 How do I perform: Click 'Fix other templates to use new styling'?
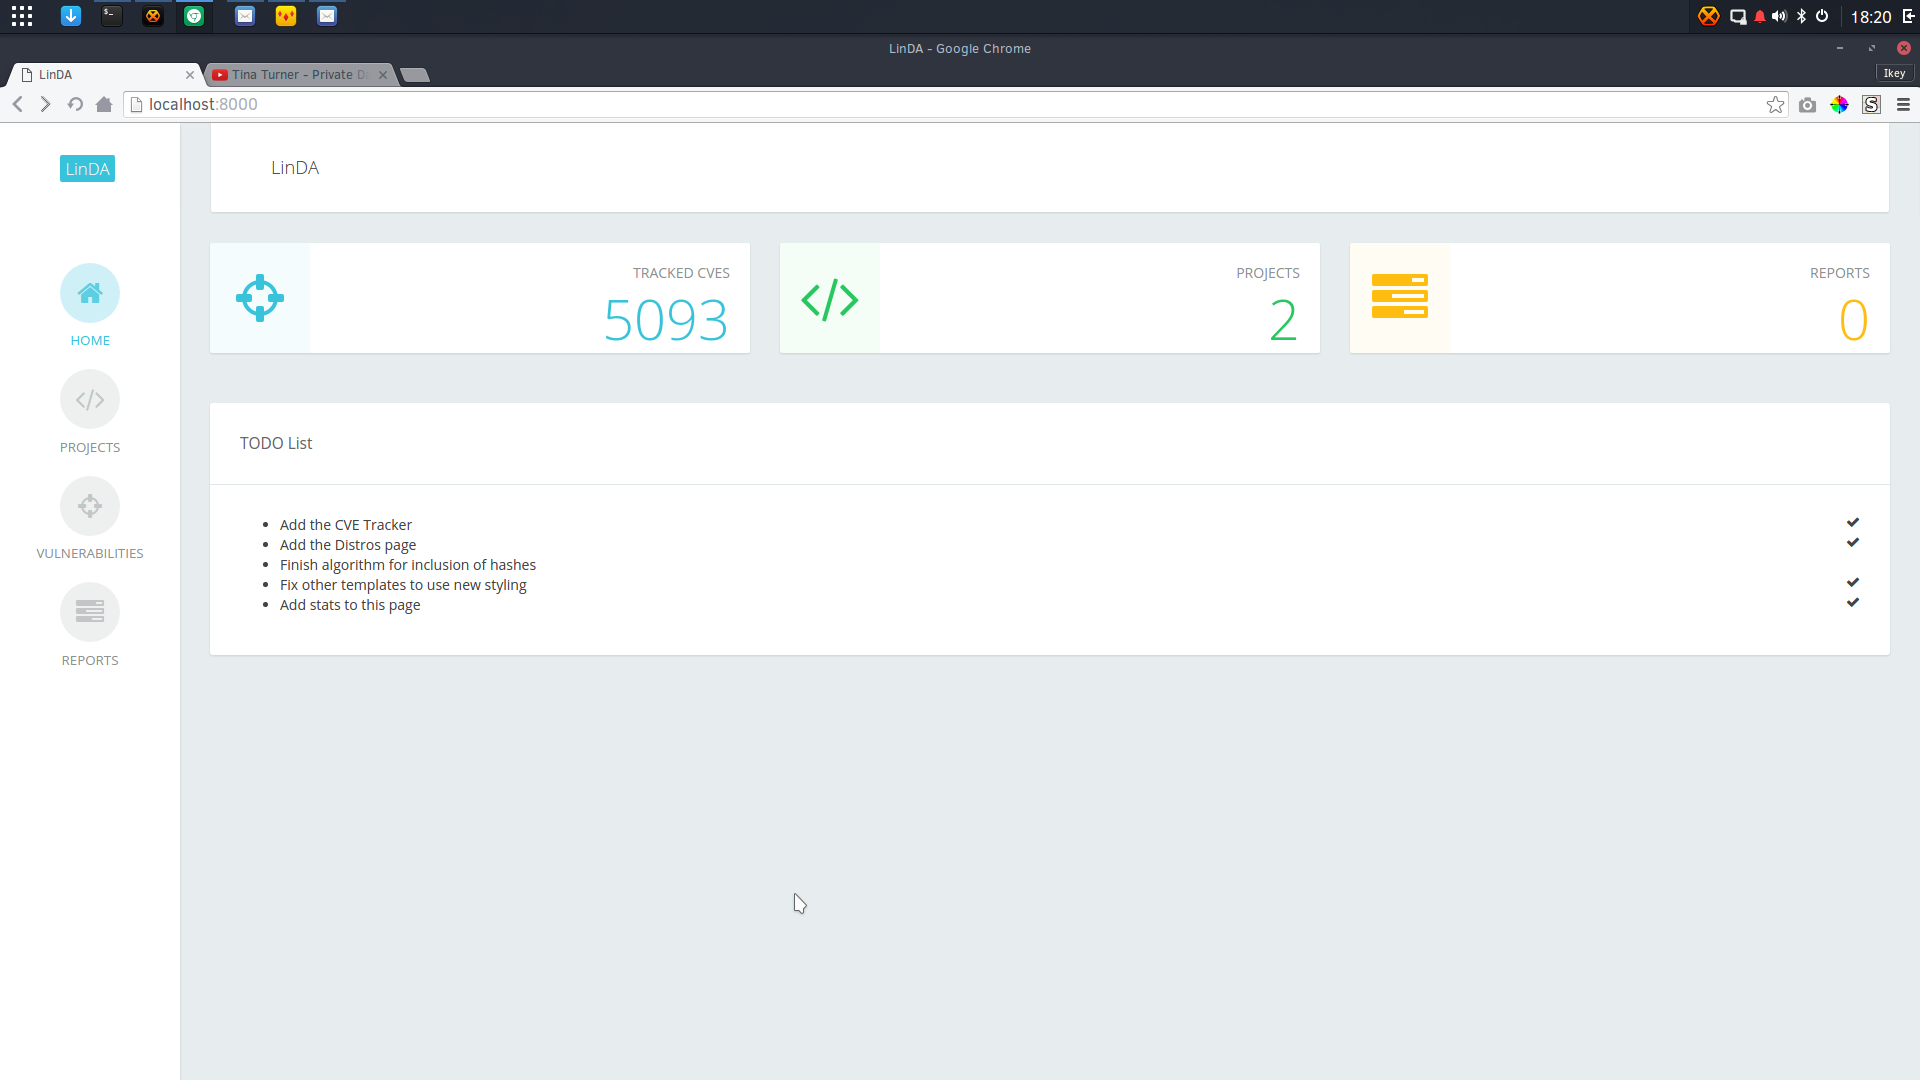(403, 585)
